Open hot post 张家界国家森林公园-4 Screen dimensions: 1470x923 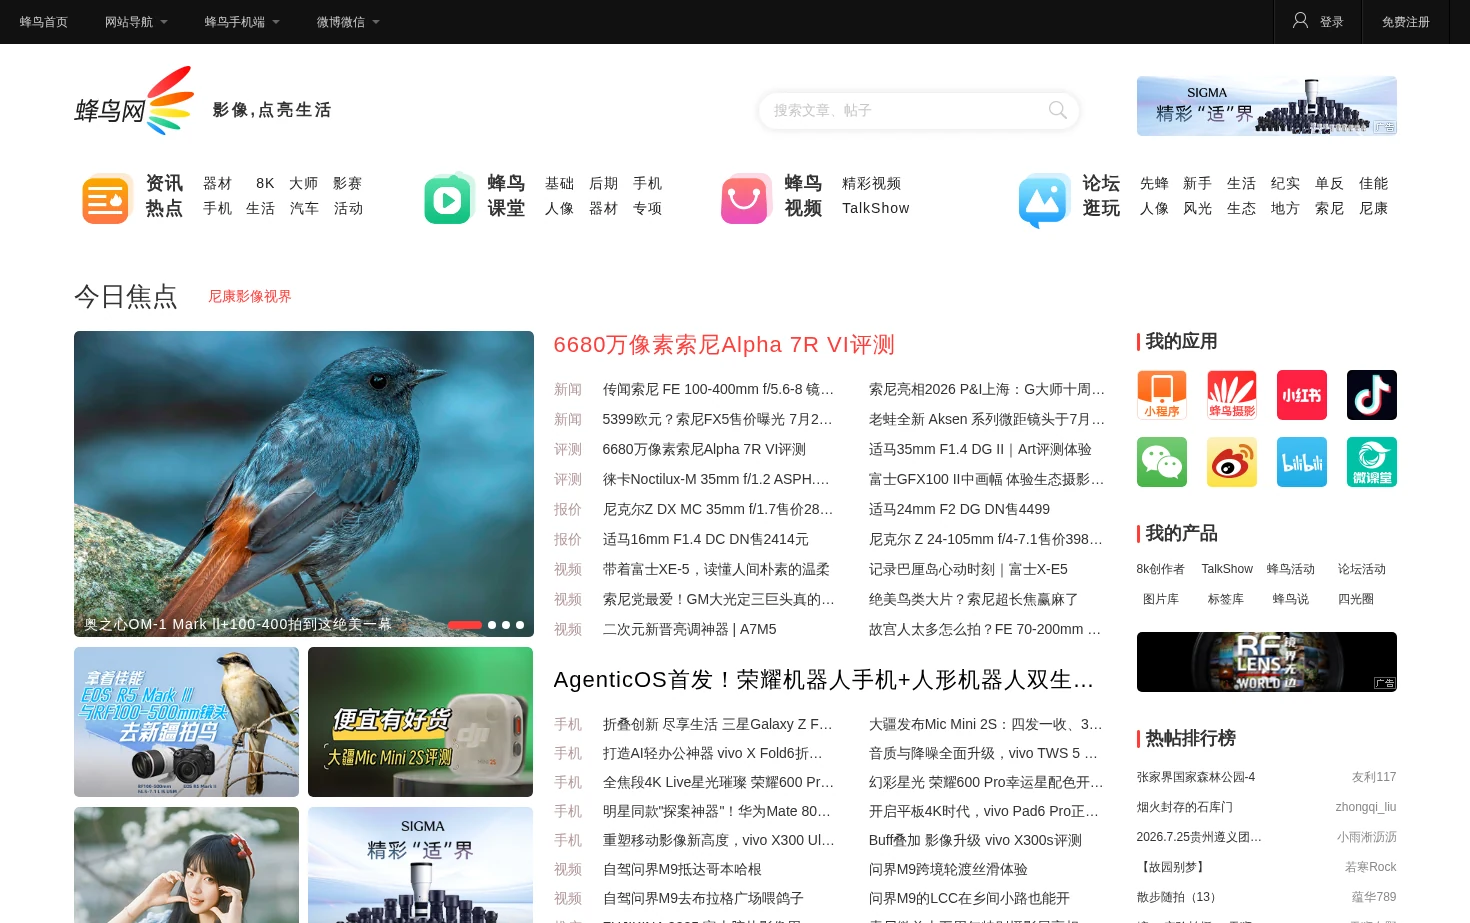1195,777
